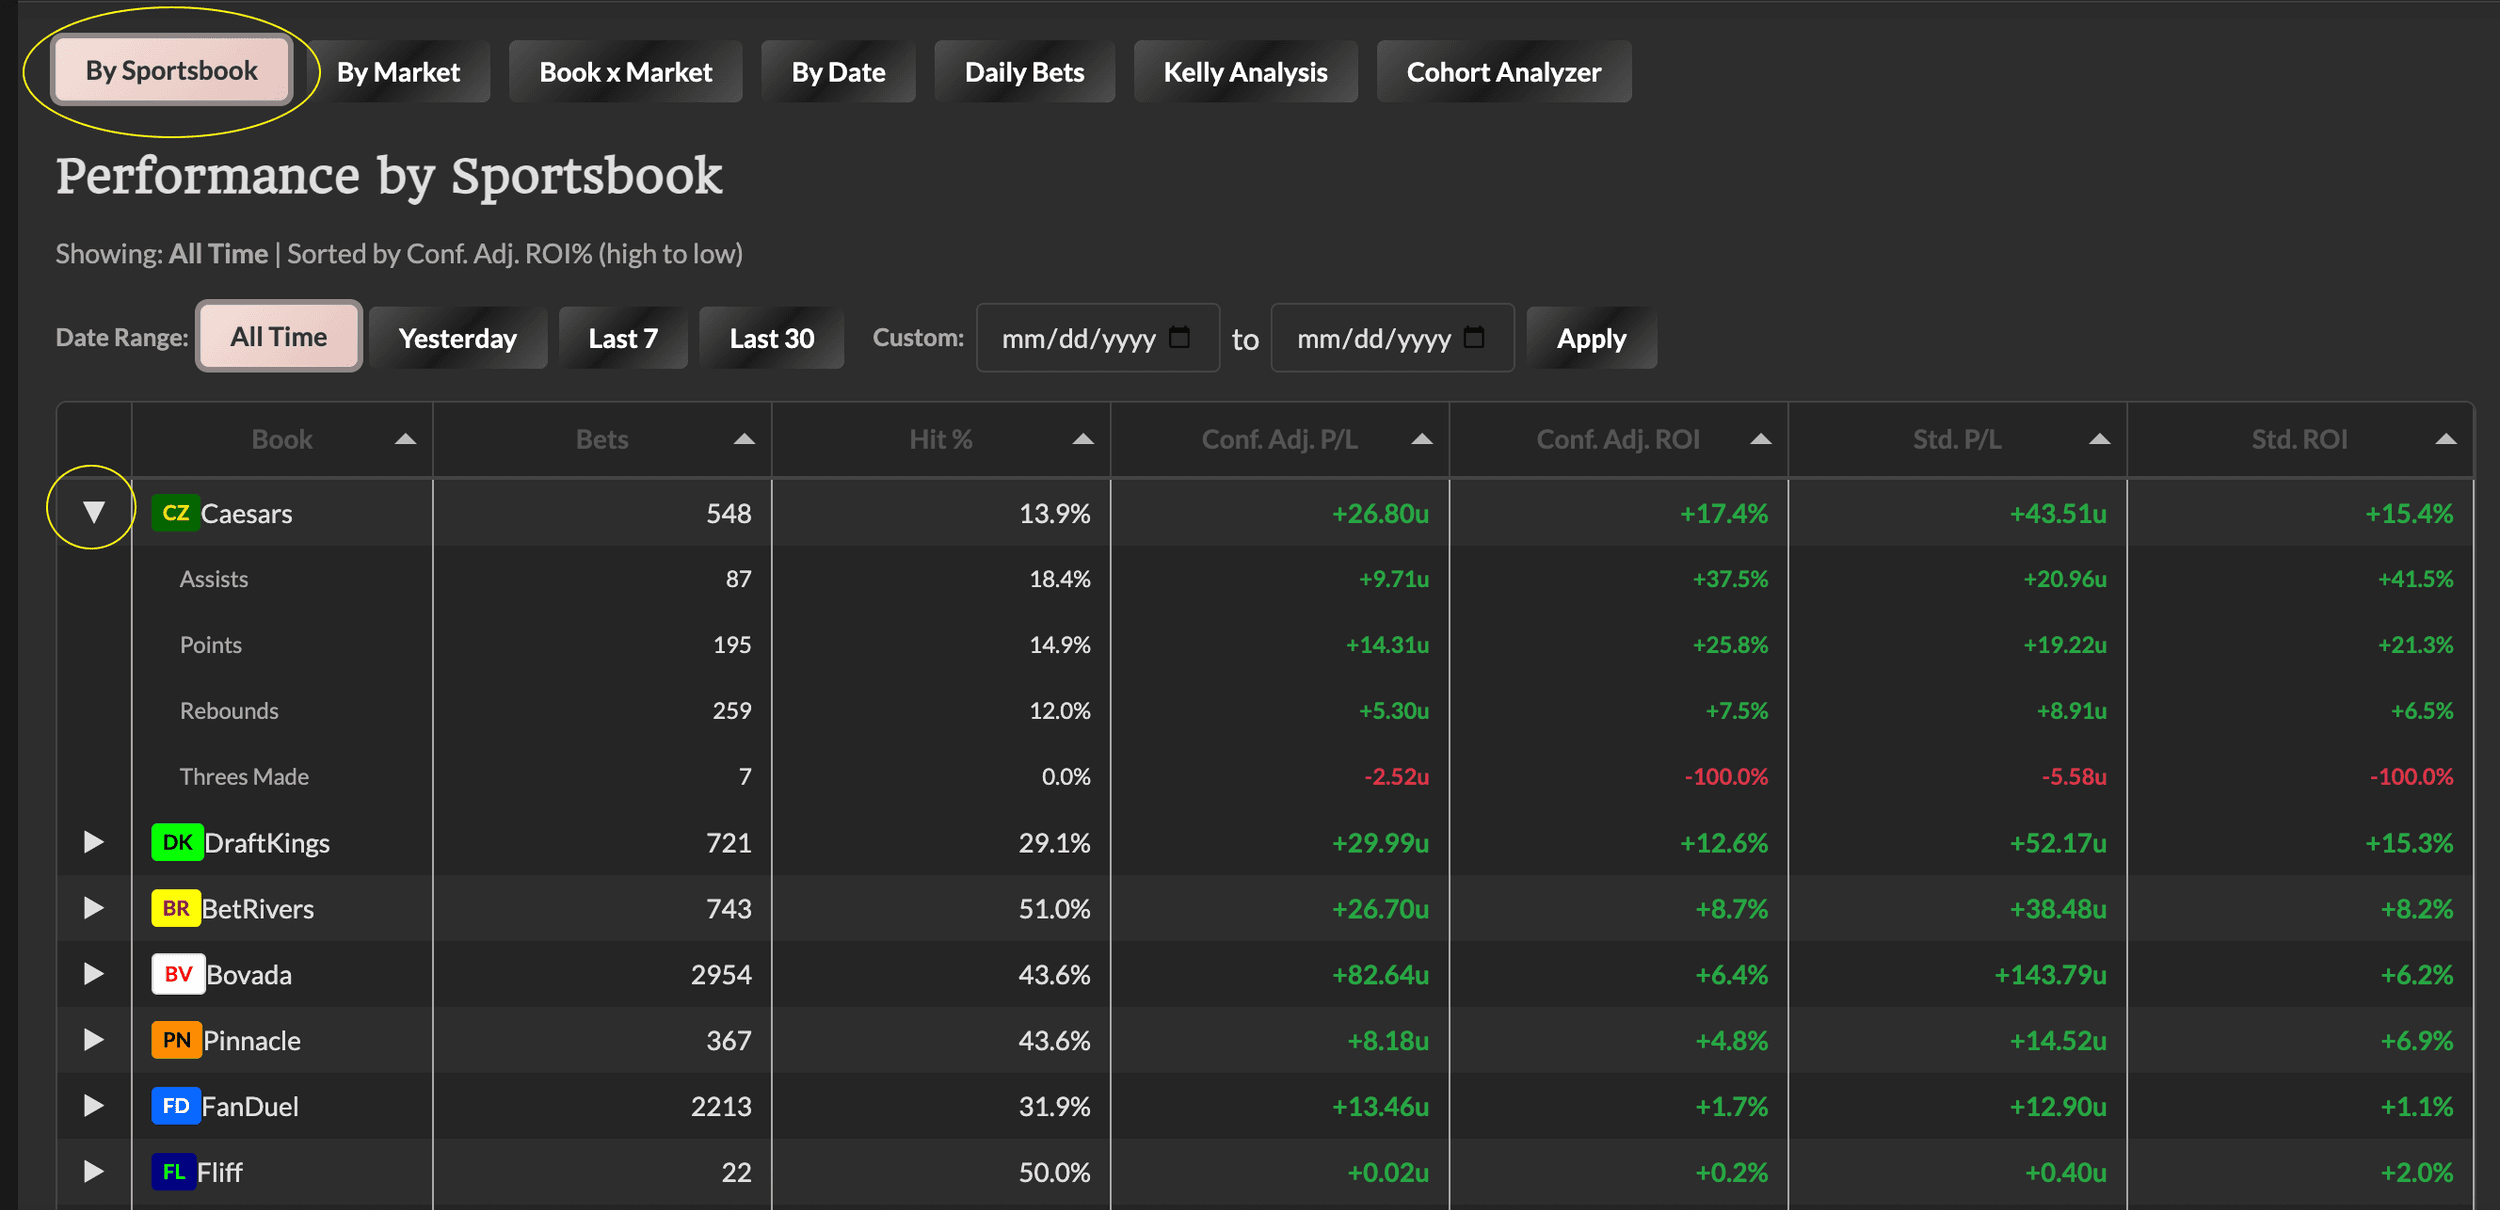Collapse the Caesars row breakdown
2500x1210 pixels.
[x=93, y=512]
